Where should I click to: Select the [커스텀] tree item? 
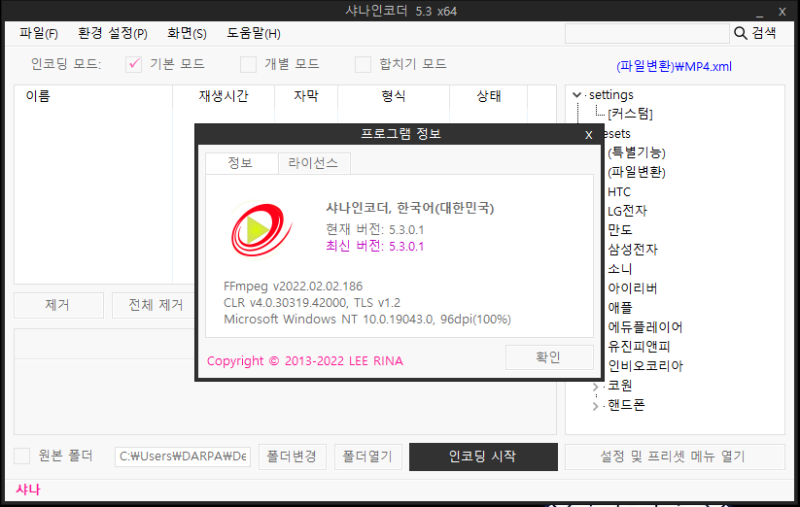click(x=630, y=114)
